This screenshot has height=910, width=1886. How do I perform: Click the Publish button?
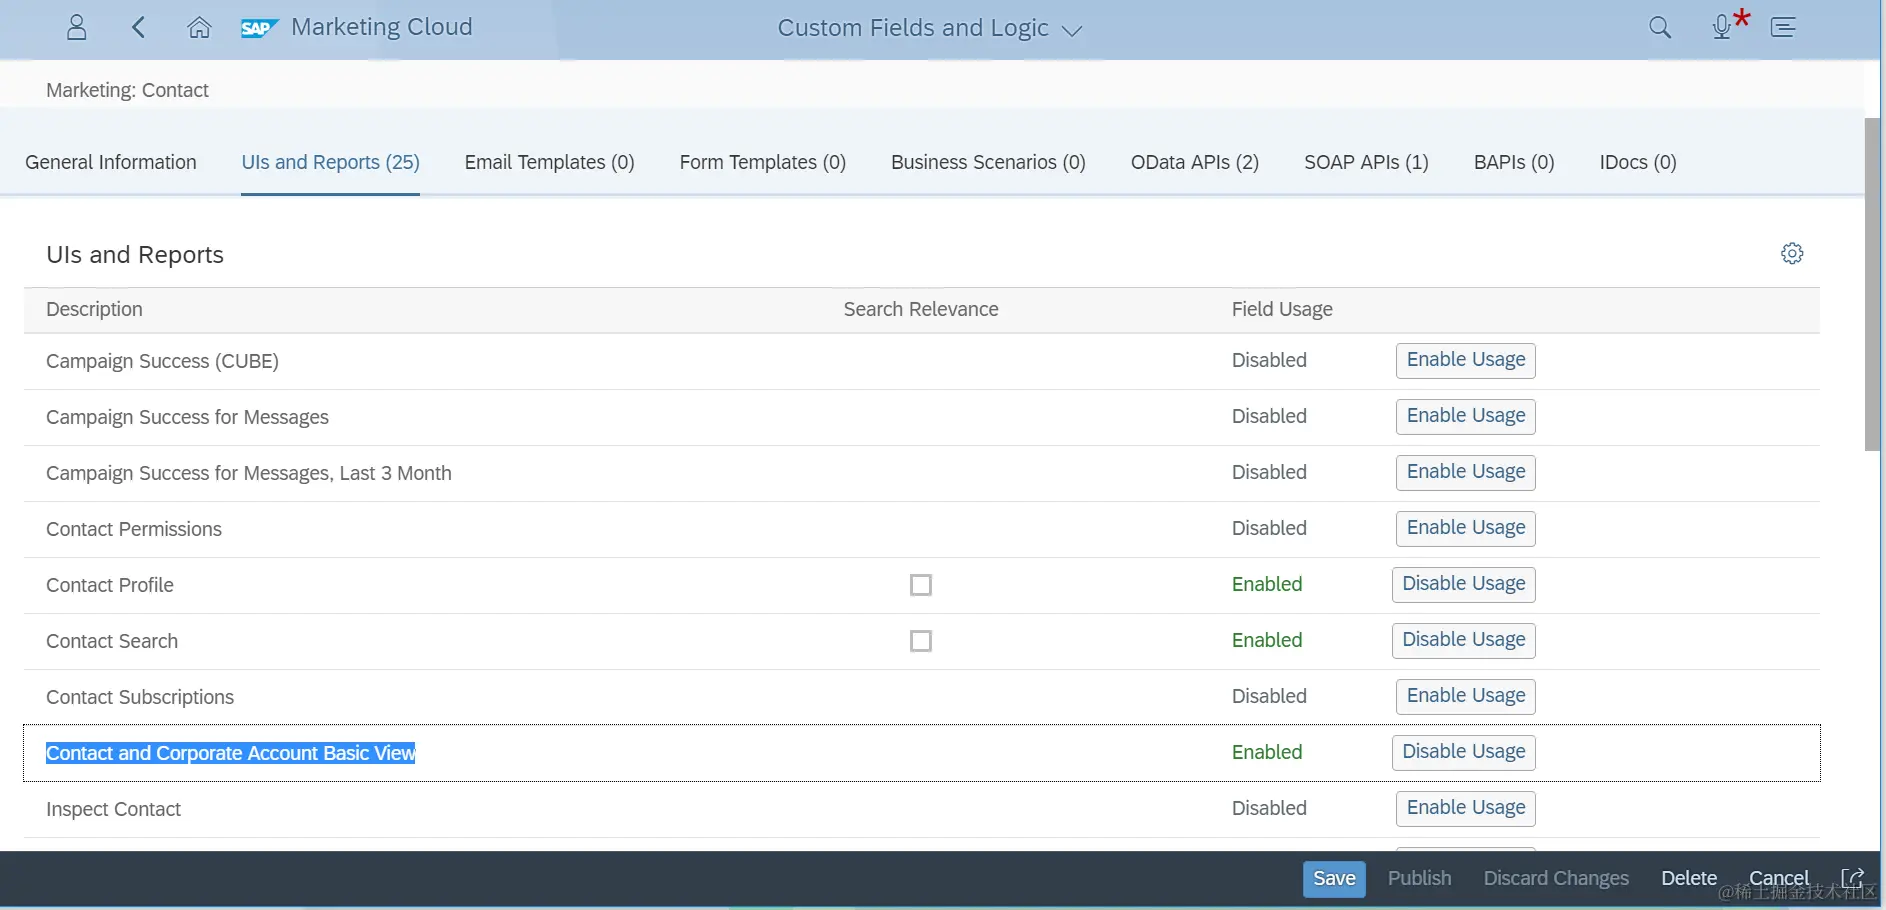point(1419,878)
